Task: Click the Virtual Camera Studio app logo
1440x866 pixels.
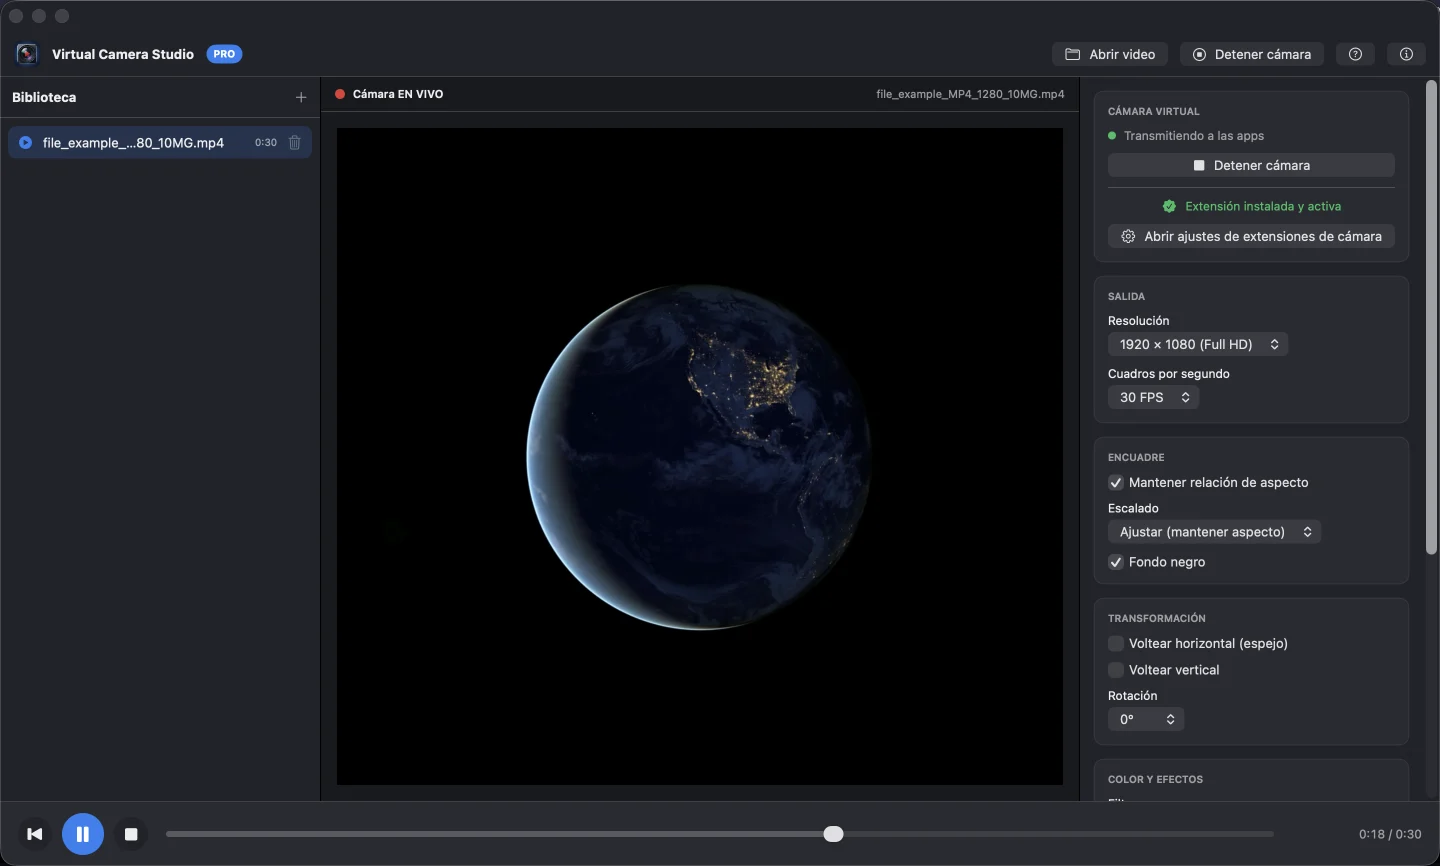Action: tap(27, 54)
